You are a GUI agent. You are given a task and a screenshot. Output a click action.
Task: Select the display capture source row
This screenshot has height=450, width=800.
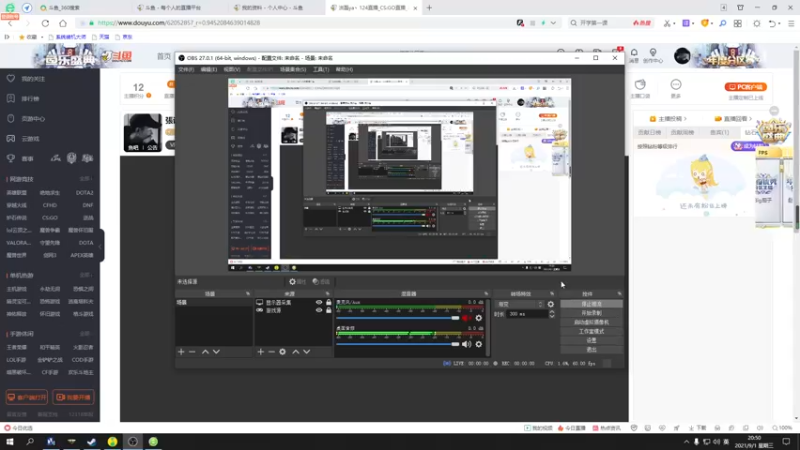293,303
